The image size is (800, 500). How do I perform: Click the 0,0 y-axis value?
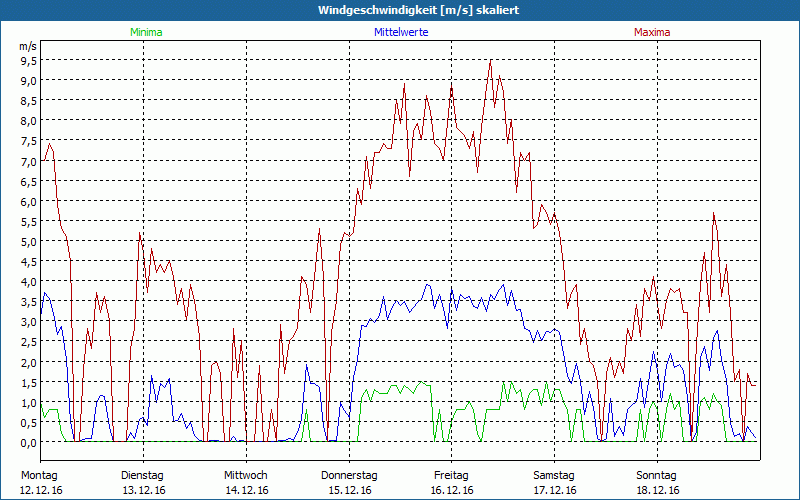pyautogui.click(x=29, y=442)
